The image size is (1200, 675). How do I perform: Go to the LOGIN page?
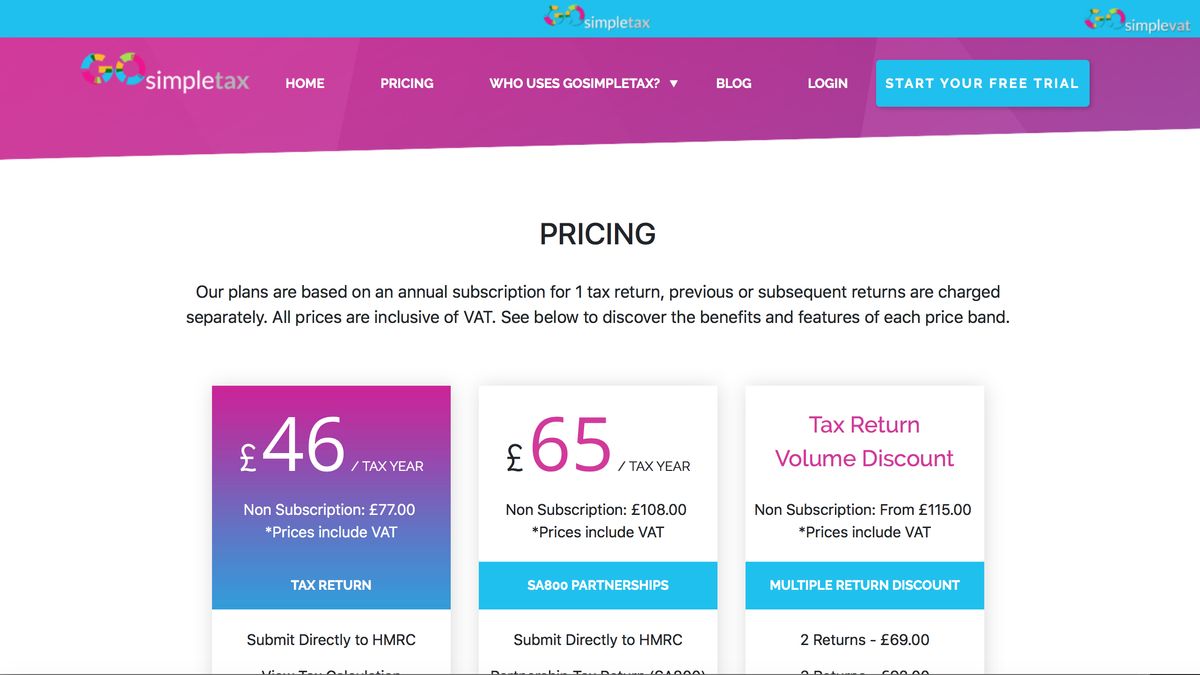827,83
